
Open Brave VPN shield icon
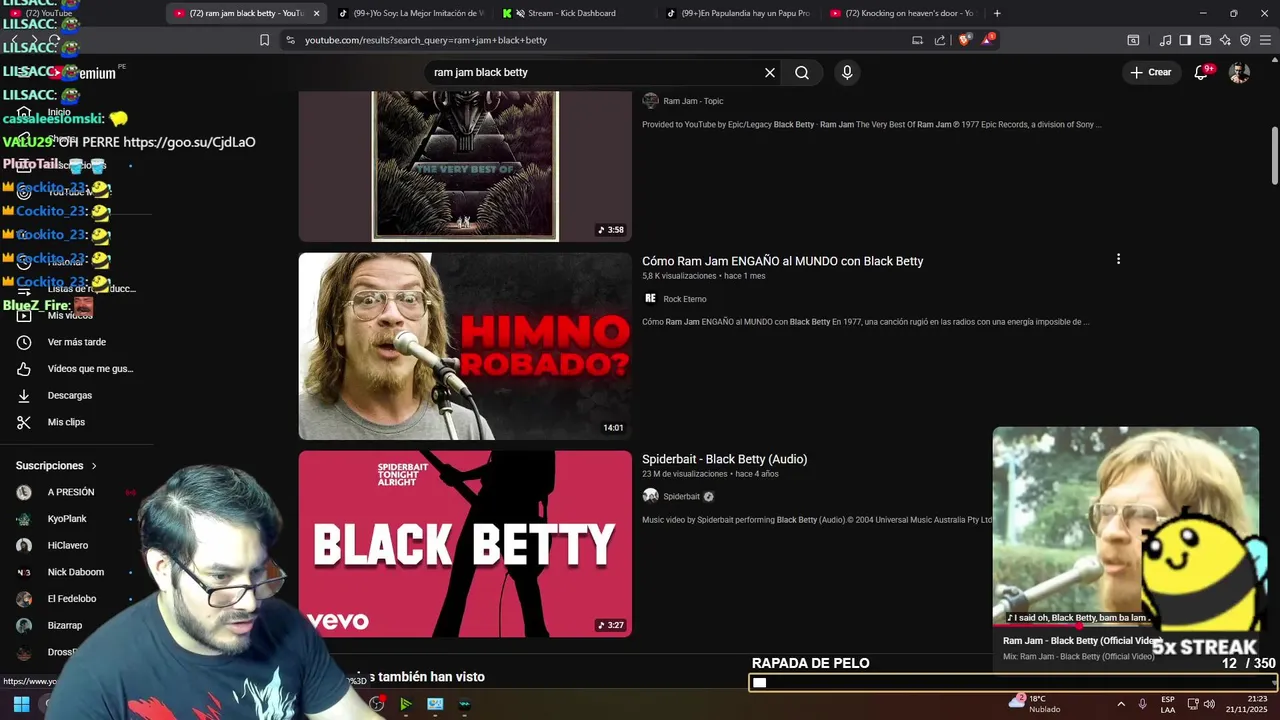[x=1245, y=40]
